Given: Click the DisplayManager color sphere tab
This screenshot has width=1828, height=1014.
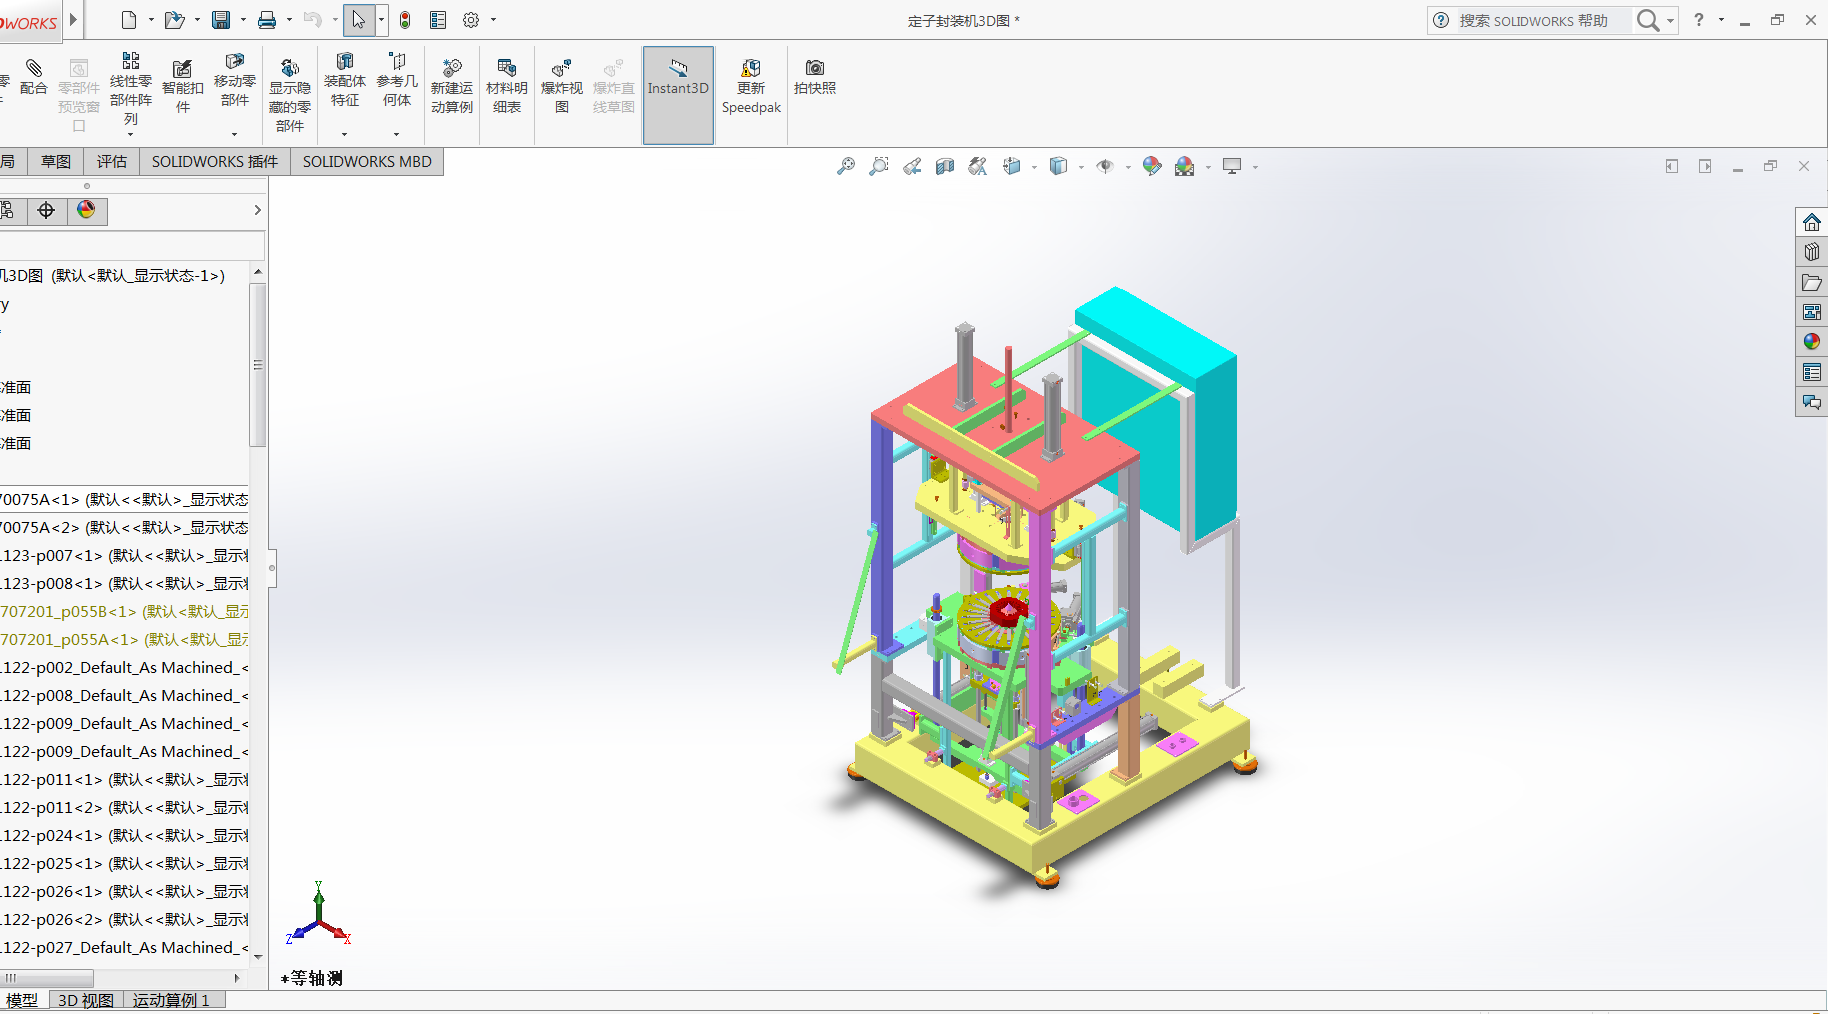Looking at the screenshot, I should point(86,211).
